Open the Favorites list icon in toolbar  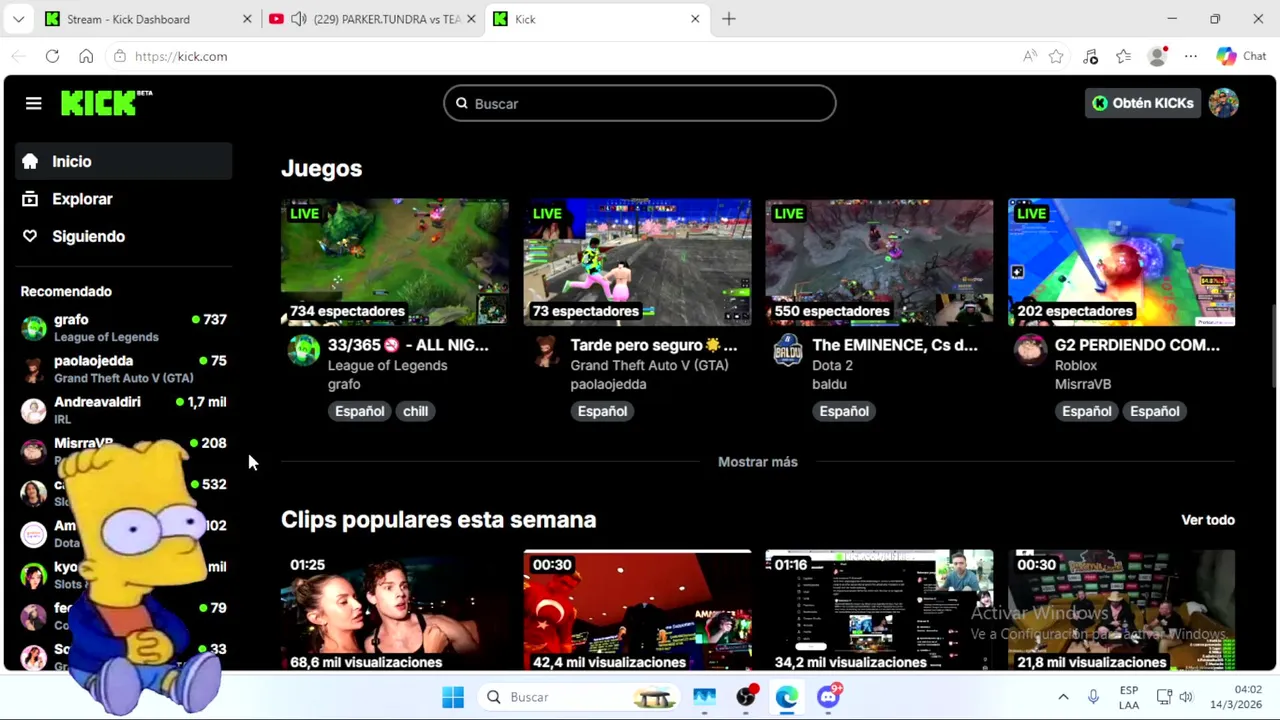coord(1124,56)
